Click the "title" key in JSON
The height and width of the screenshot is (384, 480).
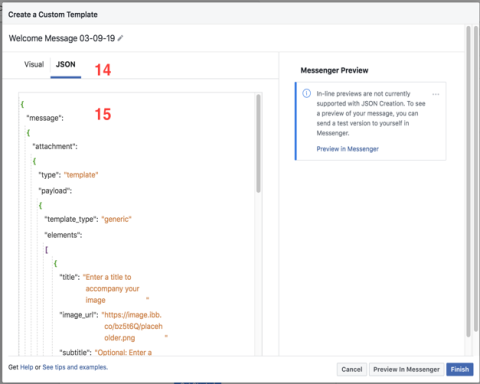click(x=70, y=277)
